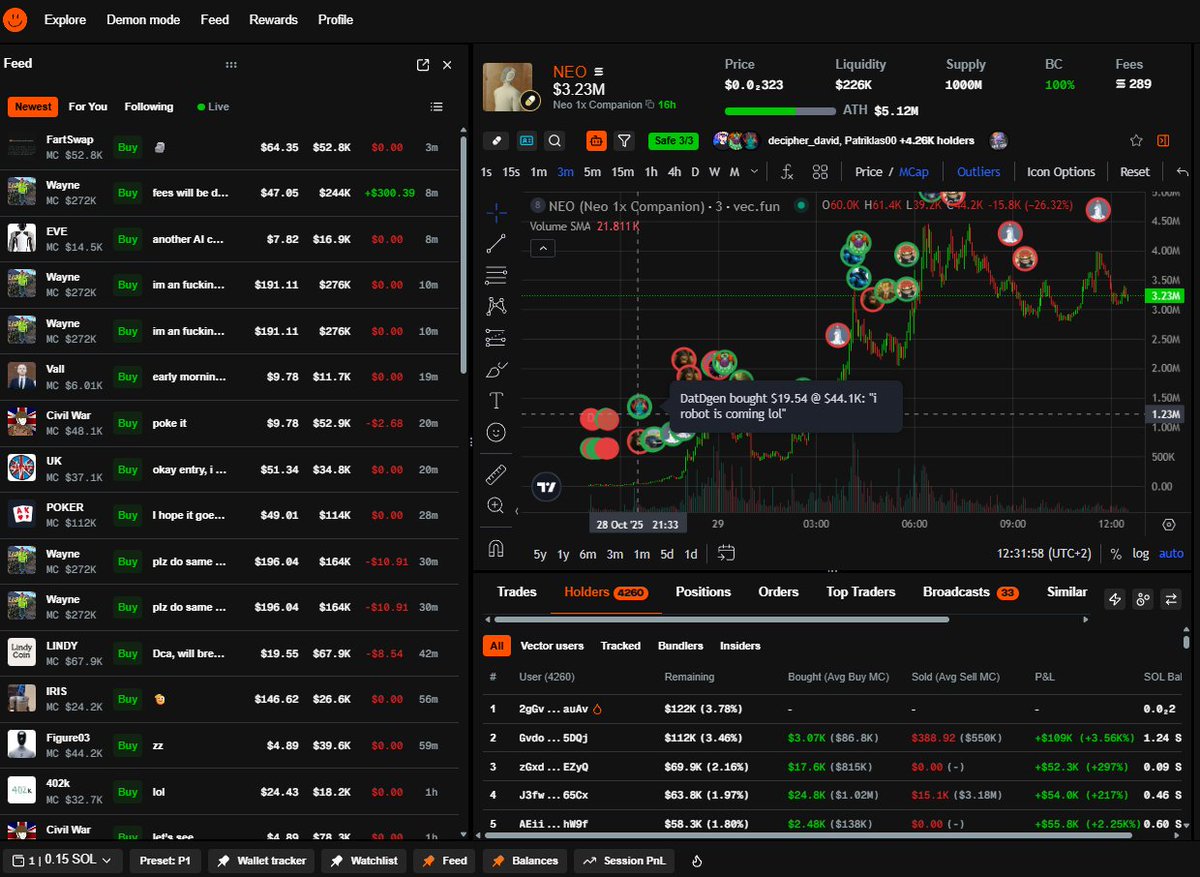Expand the timeframe dropdown chevron

pyautogui.click(x=752, y=172)
